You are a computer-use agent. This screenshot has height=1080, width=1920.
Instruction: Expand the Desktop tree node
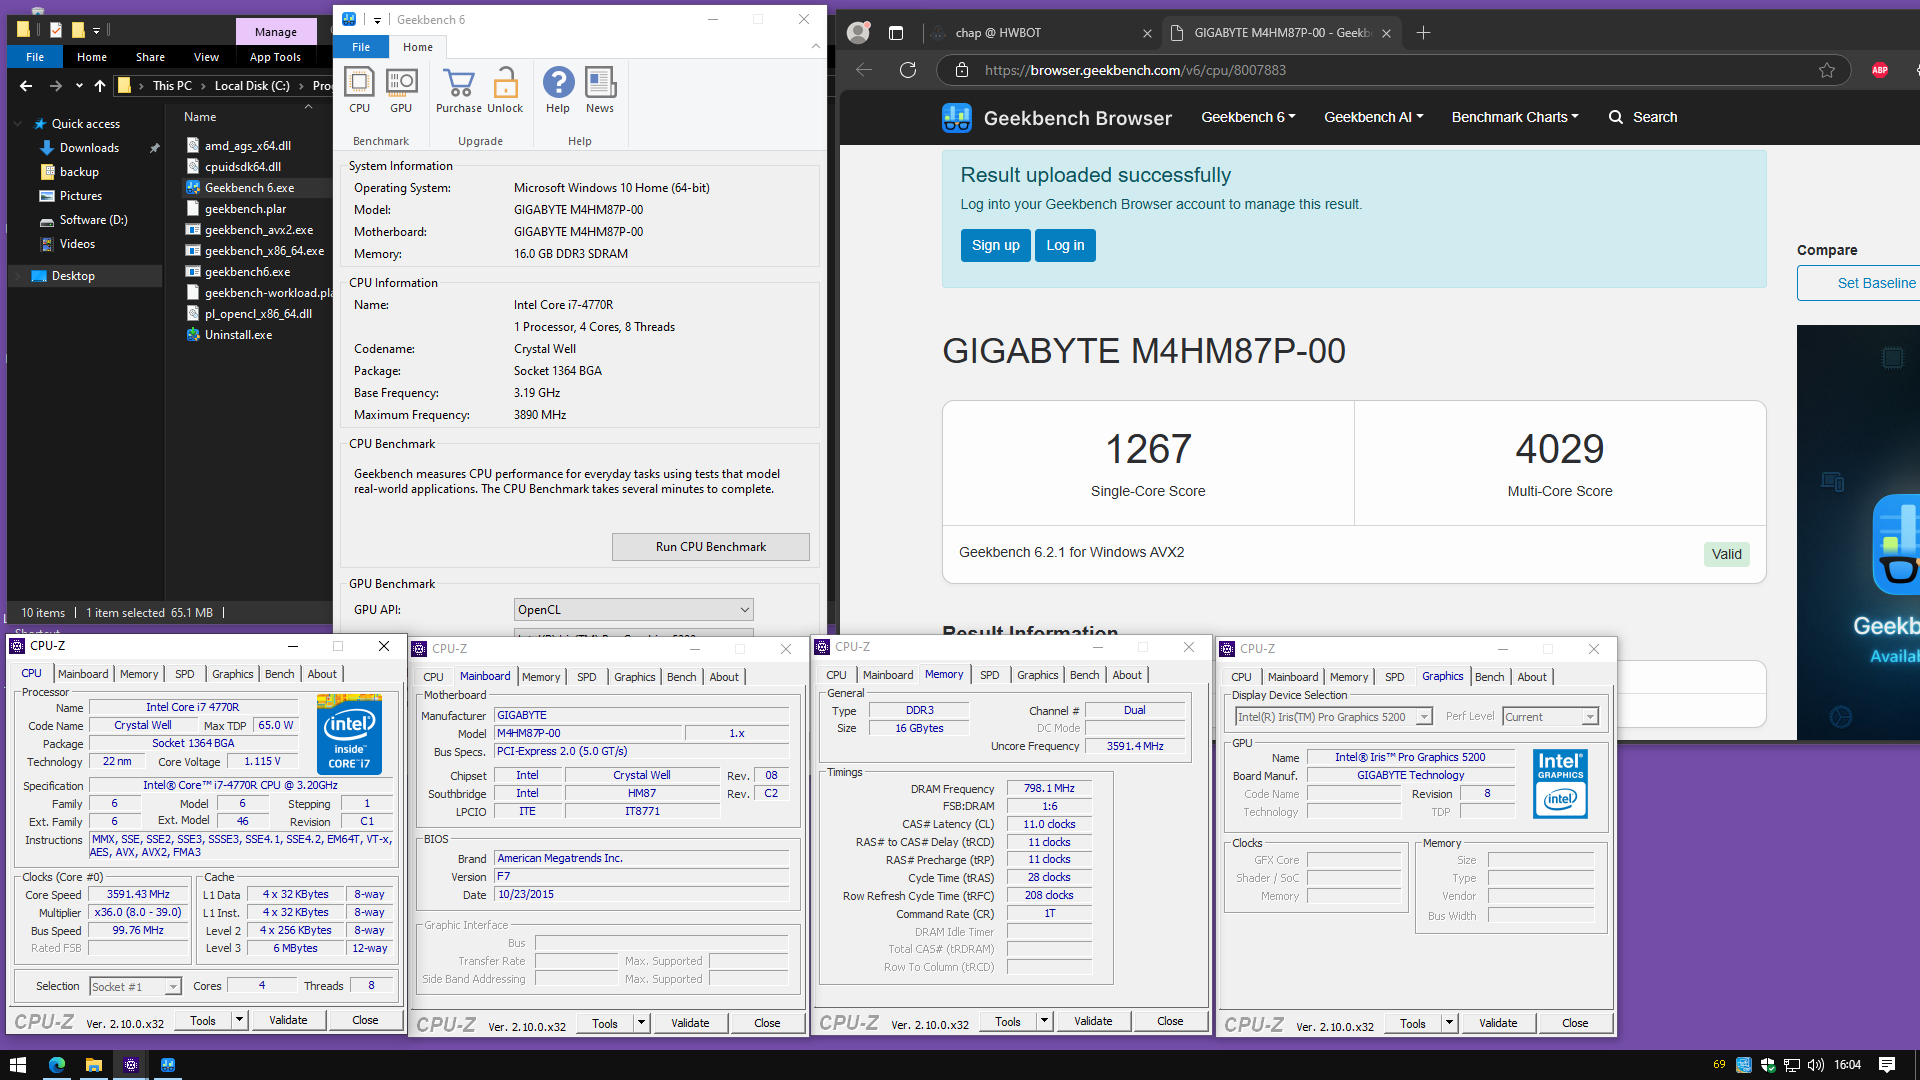18,276
